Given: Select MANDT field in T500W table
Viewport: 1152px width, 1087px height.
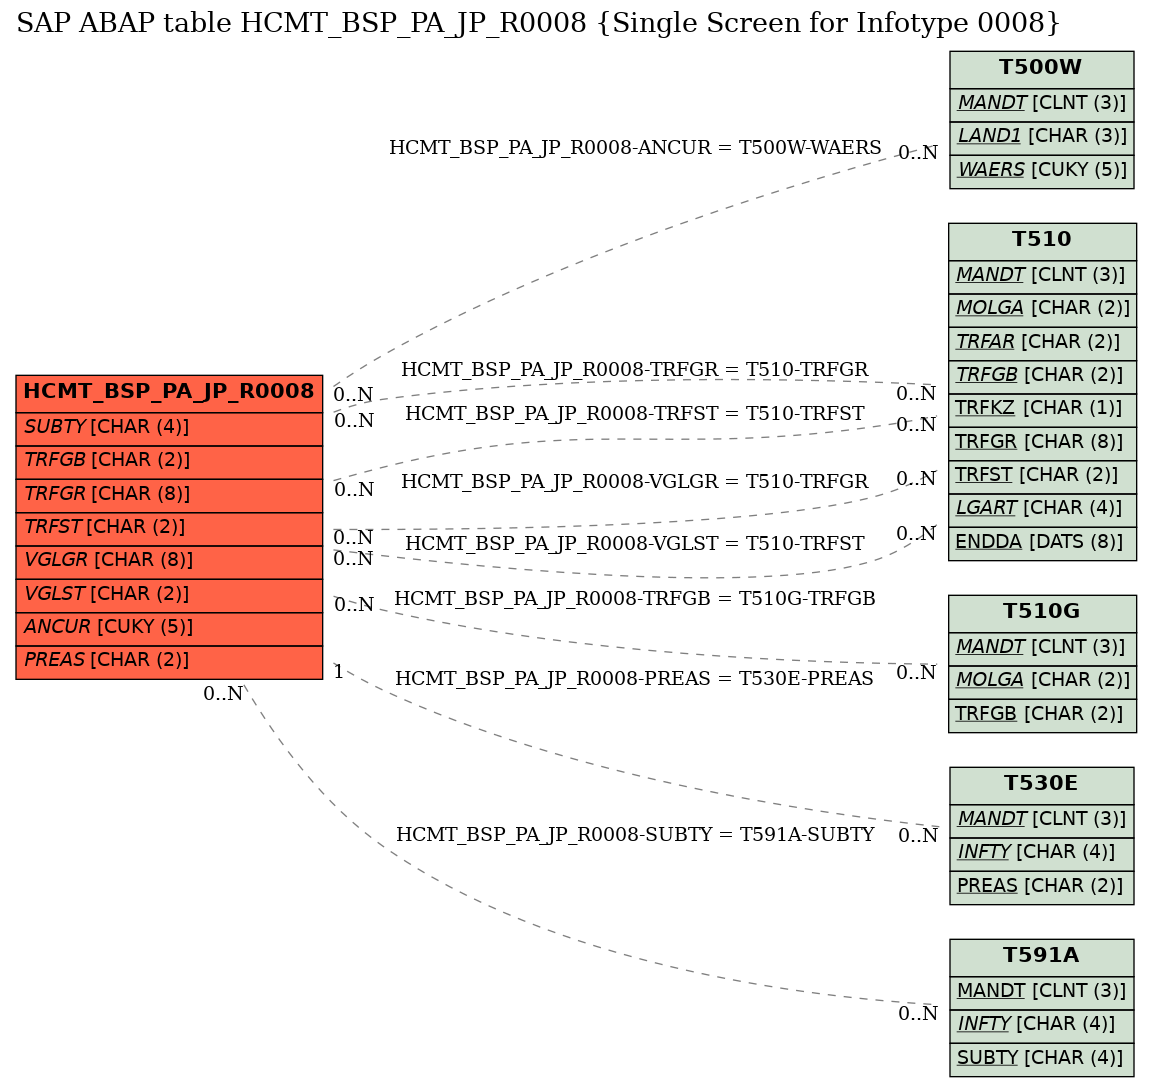Looking at the screenshot, I should [1041, 104].
